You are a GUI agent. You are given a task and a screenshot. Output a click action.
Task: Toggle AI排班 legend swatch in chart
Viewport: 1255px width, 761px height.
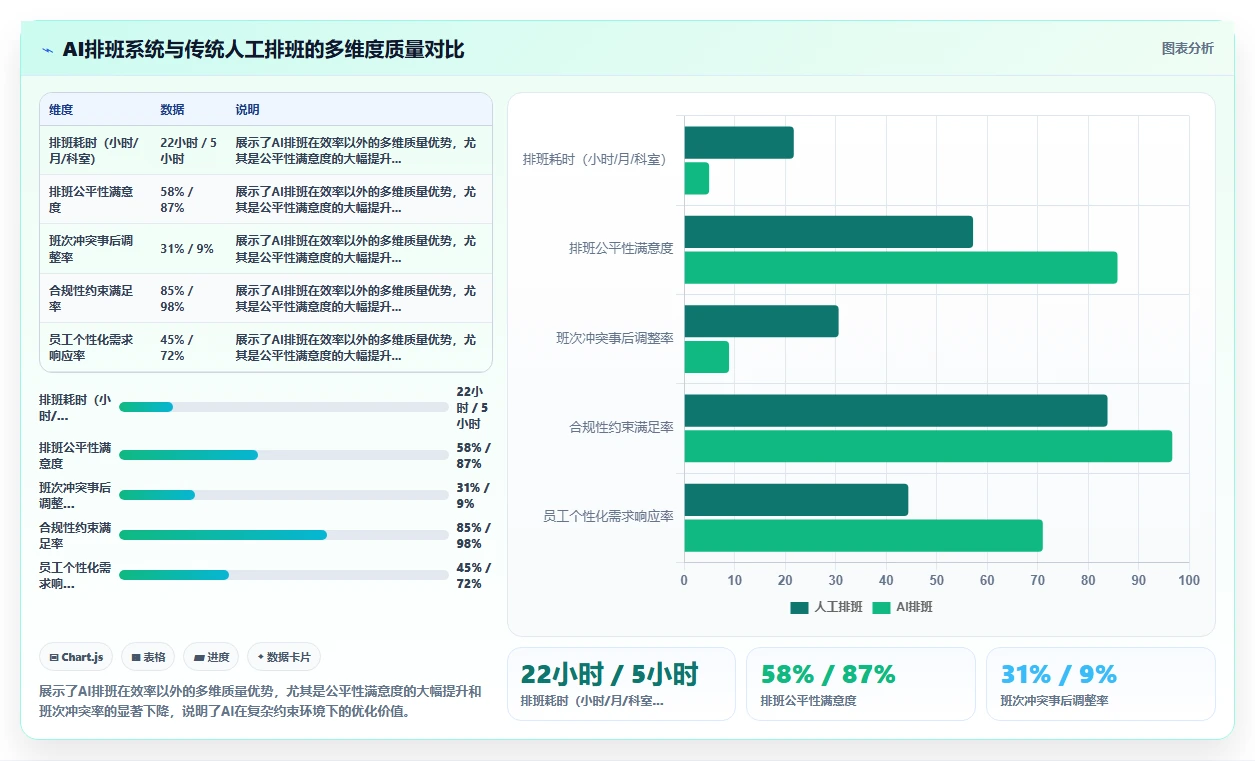tap(881, 607)
